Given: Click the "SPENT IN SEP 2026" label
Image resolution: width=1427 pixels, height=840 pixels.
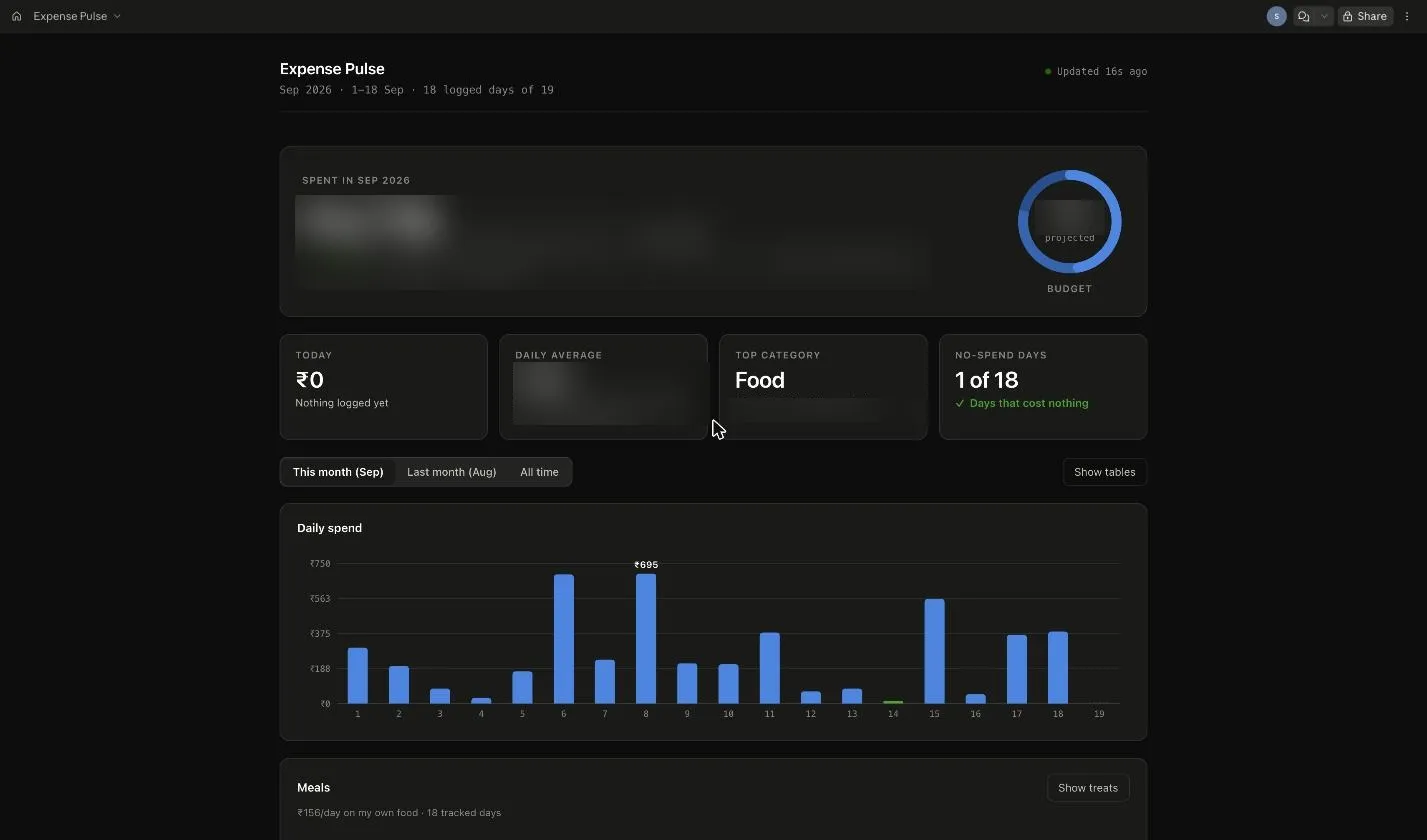Looking at the screenshot, I should coord(356,181).
